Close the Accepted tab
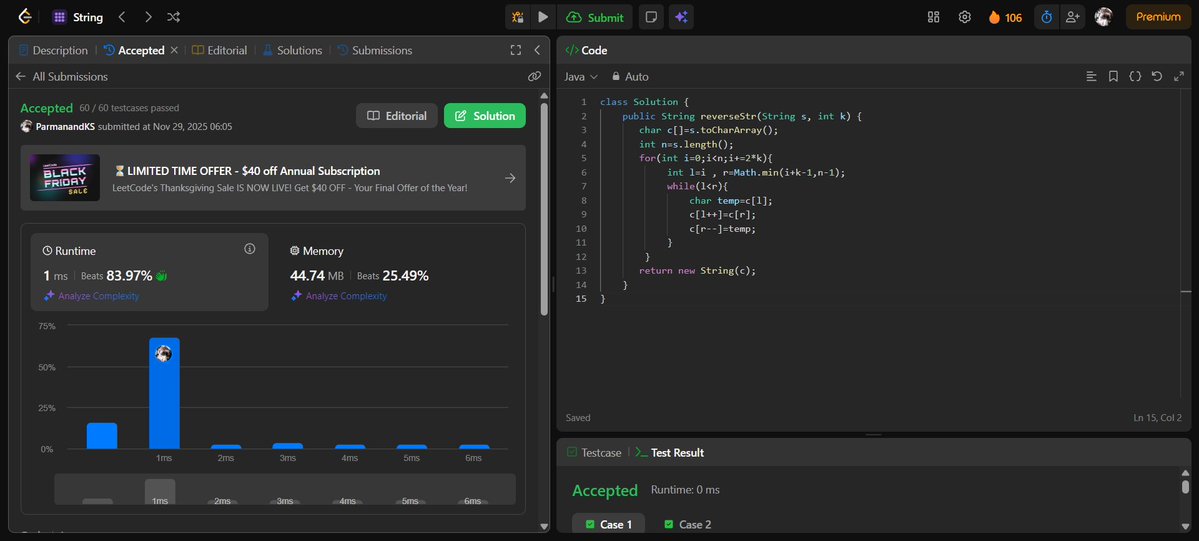Screen dimensions: 1199x541 click(x=174, y=50)
